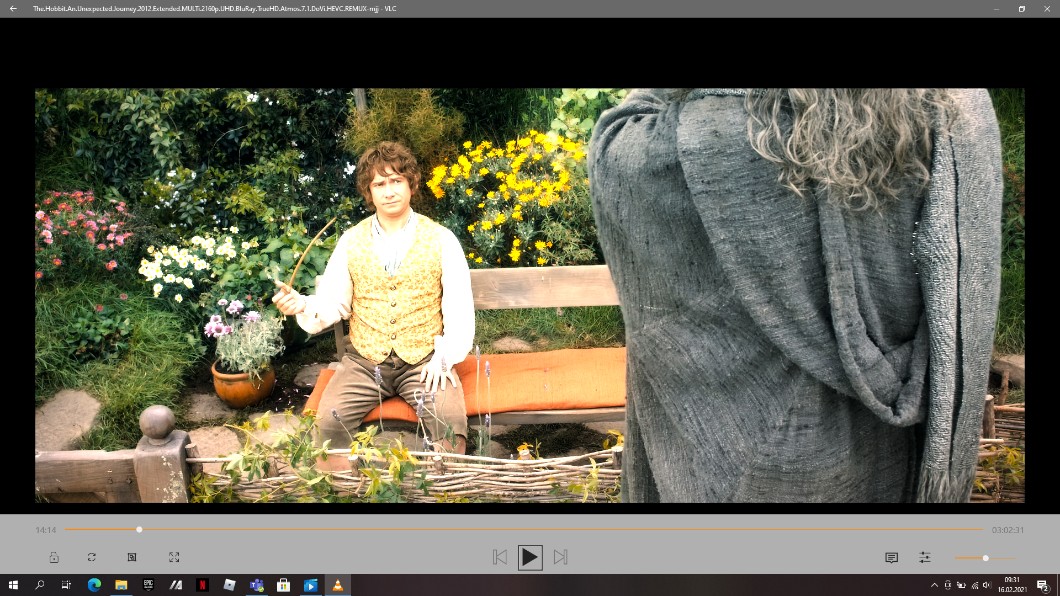1060x596 pixels.
Task: Skip to the previous track
Action: [x=500, y=557]
